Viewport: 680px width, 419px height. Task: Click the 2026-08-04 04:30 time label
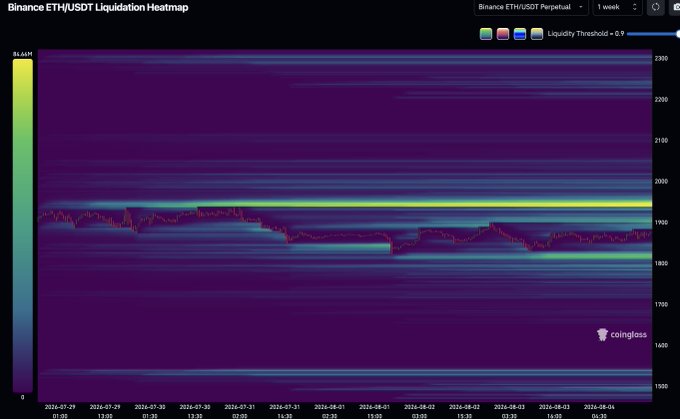pyautogui.click(x=599, y=411)
